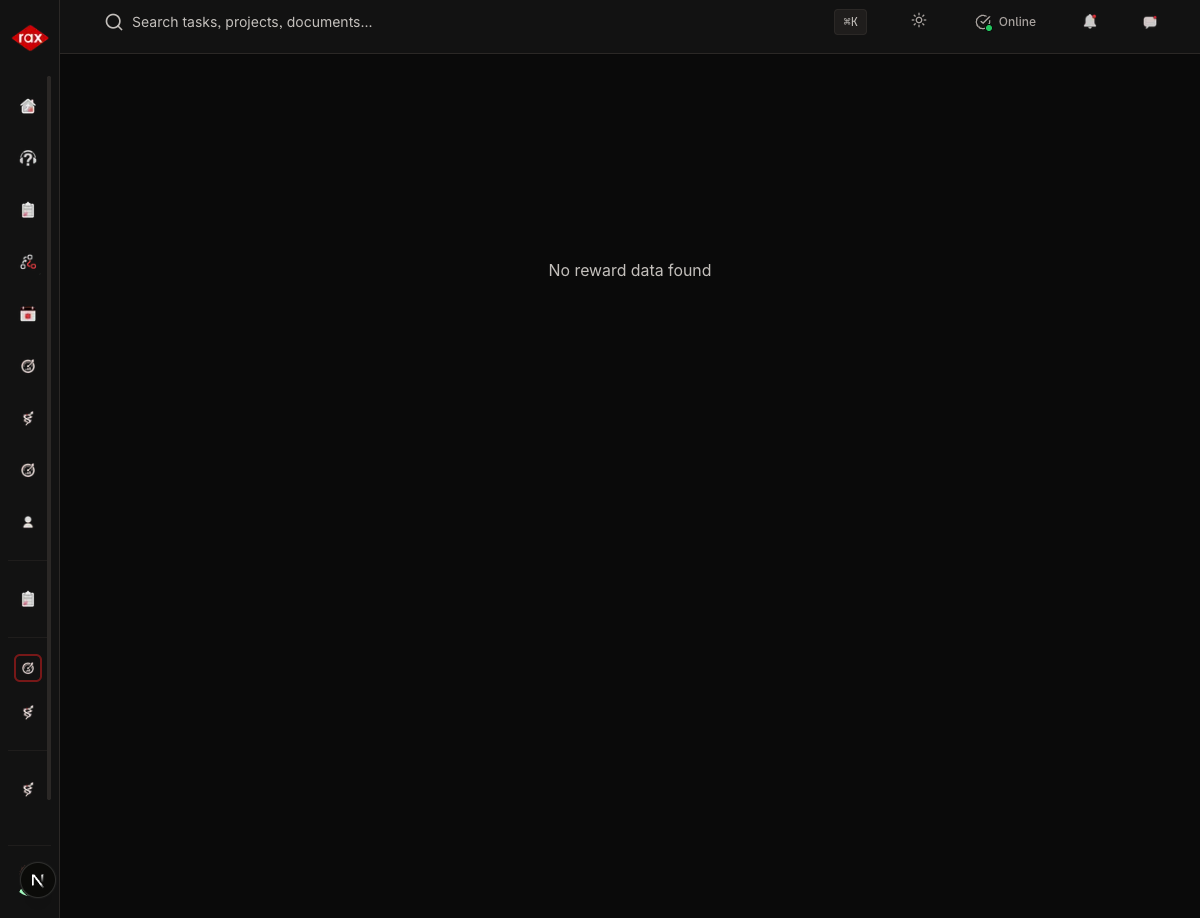The height and width of the screenshot is (918, 1200).
Task: Open the support headset icon in sidebar
Action: click(28, 158)
